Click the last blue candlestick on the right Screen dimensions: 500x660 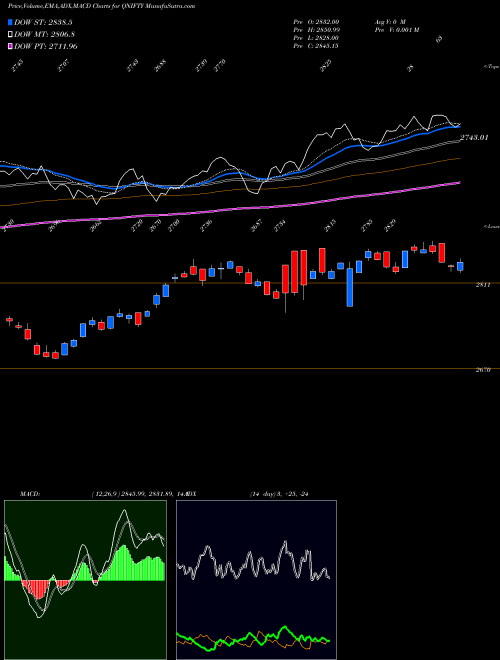coord(460,266)
